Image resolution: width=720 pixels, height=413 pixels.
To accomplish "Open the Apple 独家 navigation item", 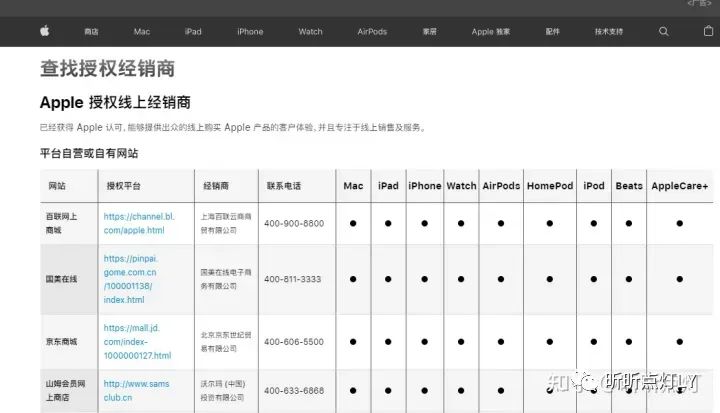I will (x=490, y=32).
